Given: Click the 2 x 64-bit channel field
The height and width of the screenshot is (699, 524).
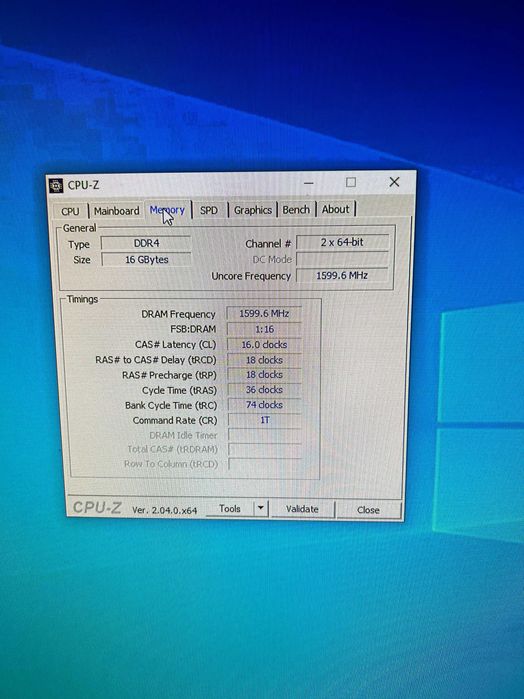Looking at the screenshot, I should (x=342, y=242).
